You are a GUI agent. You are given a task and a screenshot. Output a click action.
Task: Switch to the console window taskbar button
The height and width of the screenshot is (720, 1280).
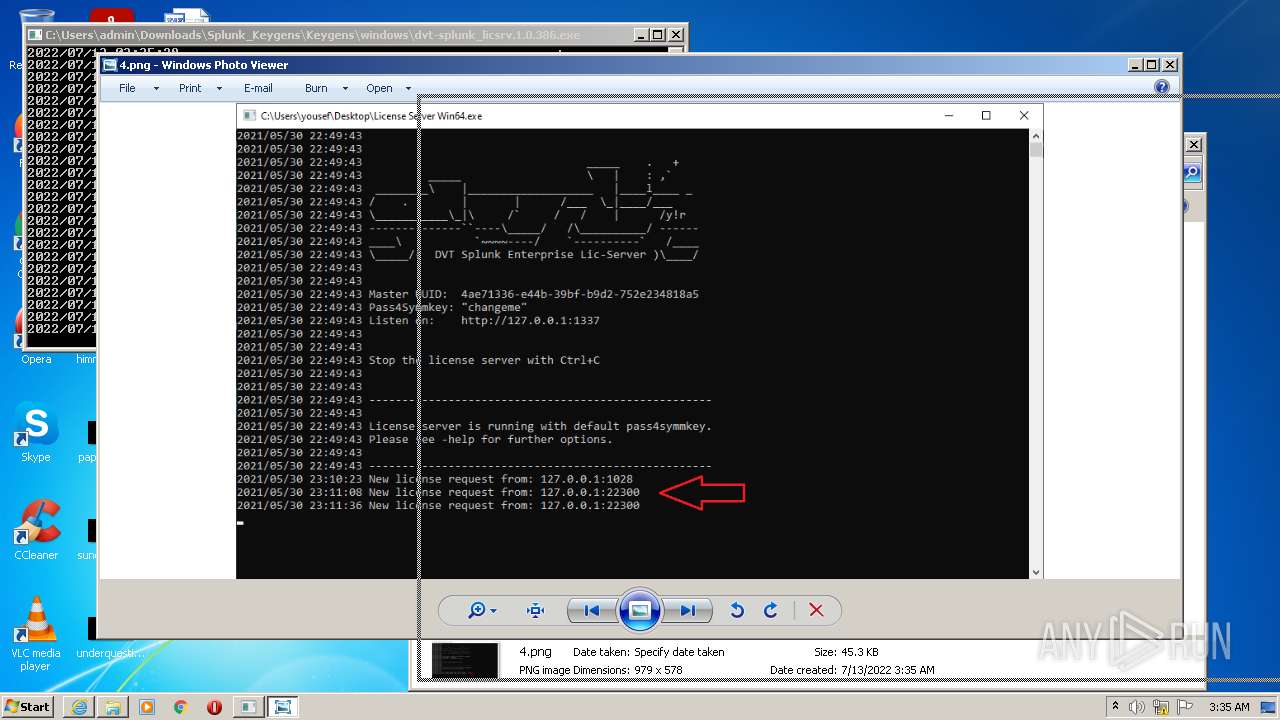click(248, 707)
